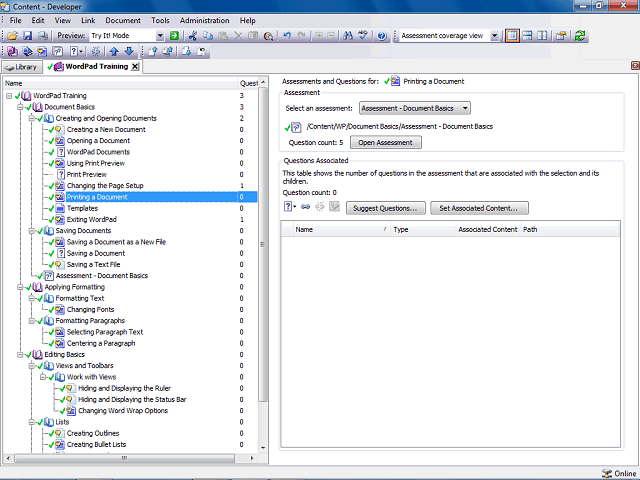Refresh the view with green arrows icon
This screenshot has height=480, width=640.
click(580, 36)
